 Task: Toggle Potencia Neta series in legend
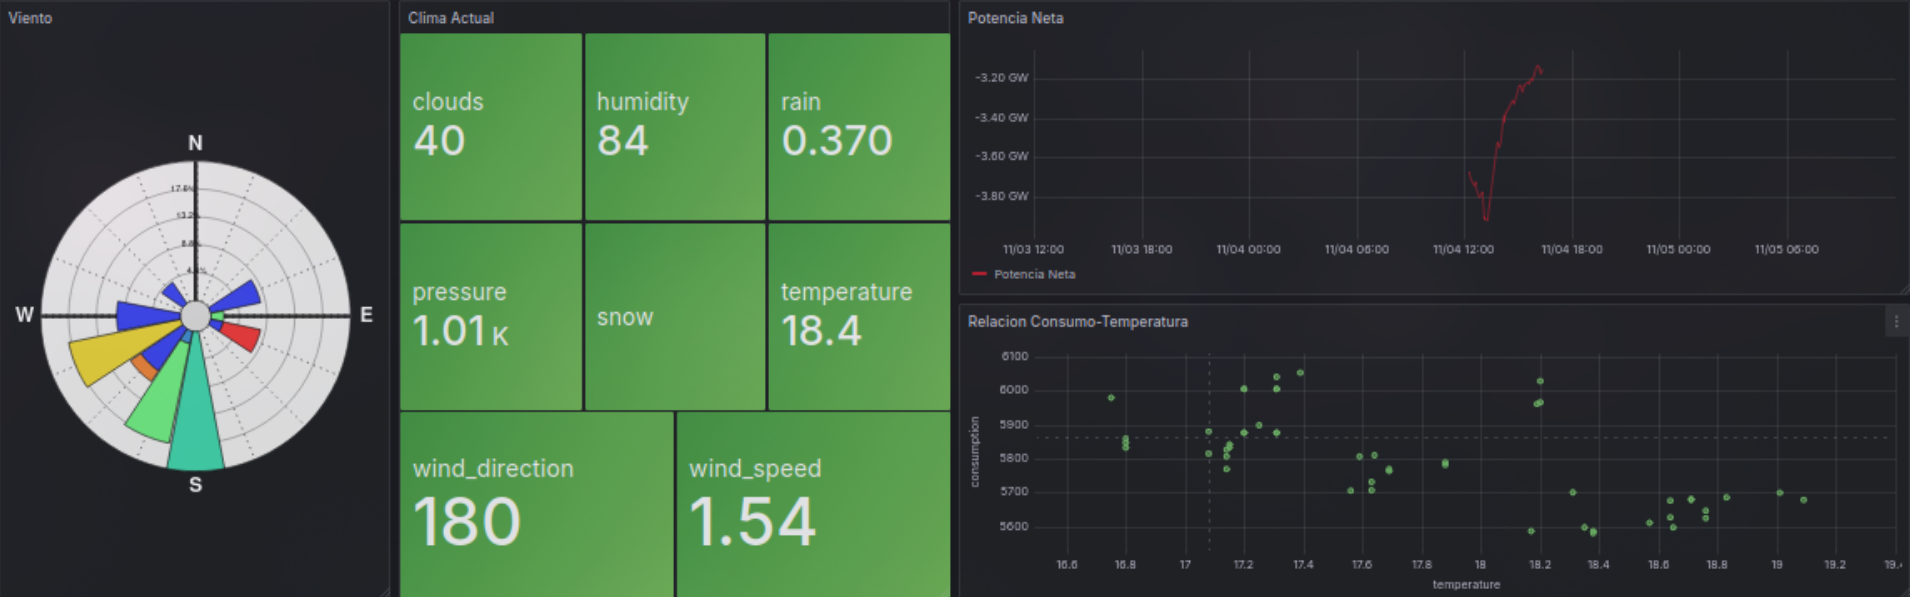[1034, 274]
